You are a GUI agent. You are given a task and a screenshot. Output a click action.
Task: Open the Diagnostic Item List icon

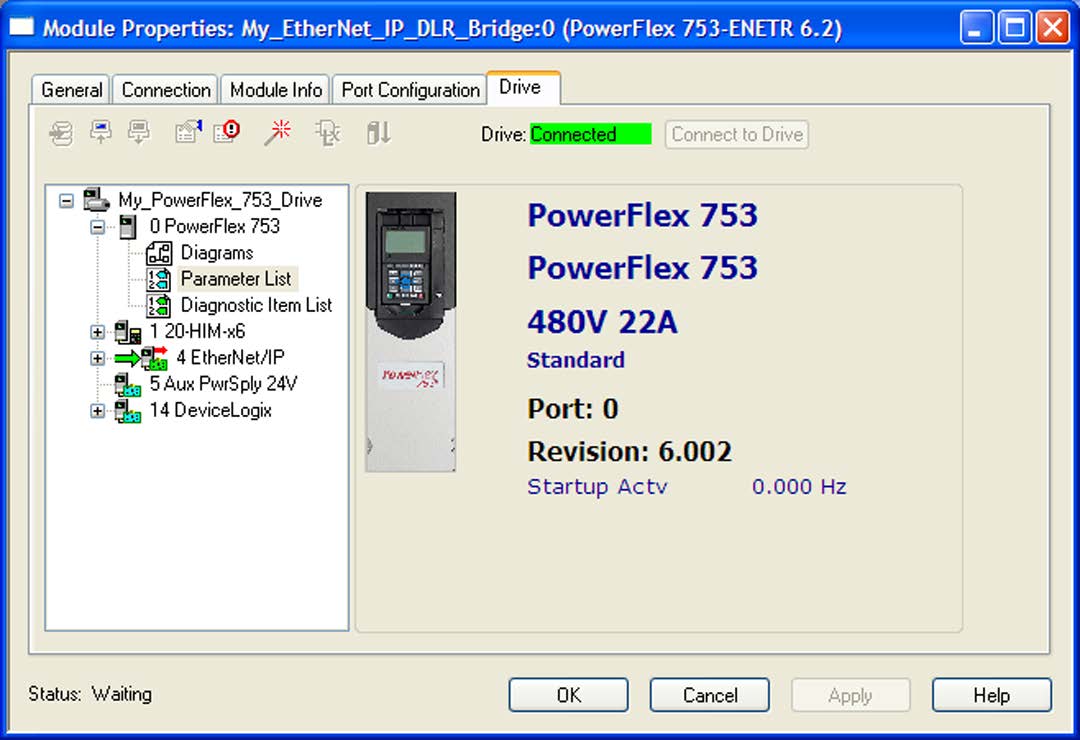(x=159, y=305)
